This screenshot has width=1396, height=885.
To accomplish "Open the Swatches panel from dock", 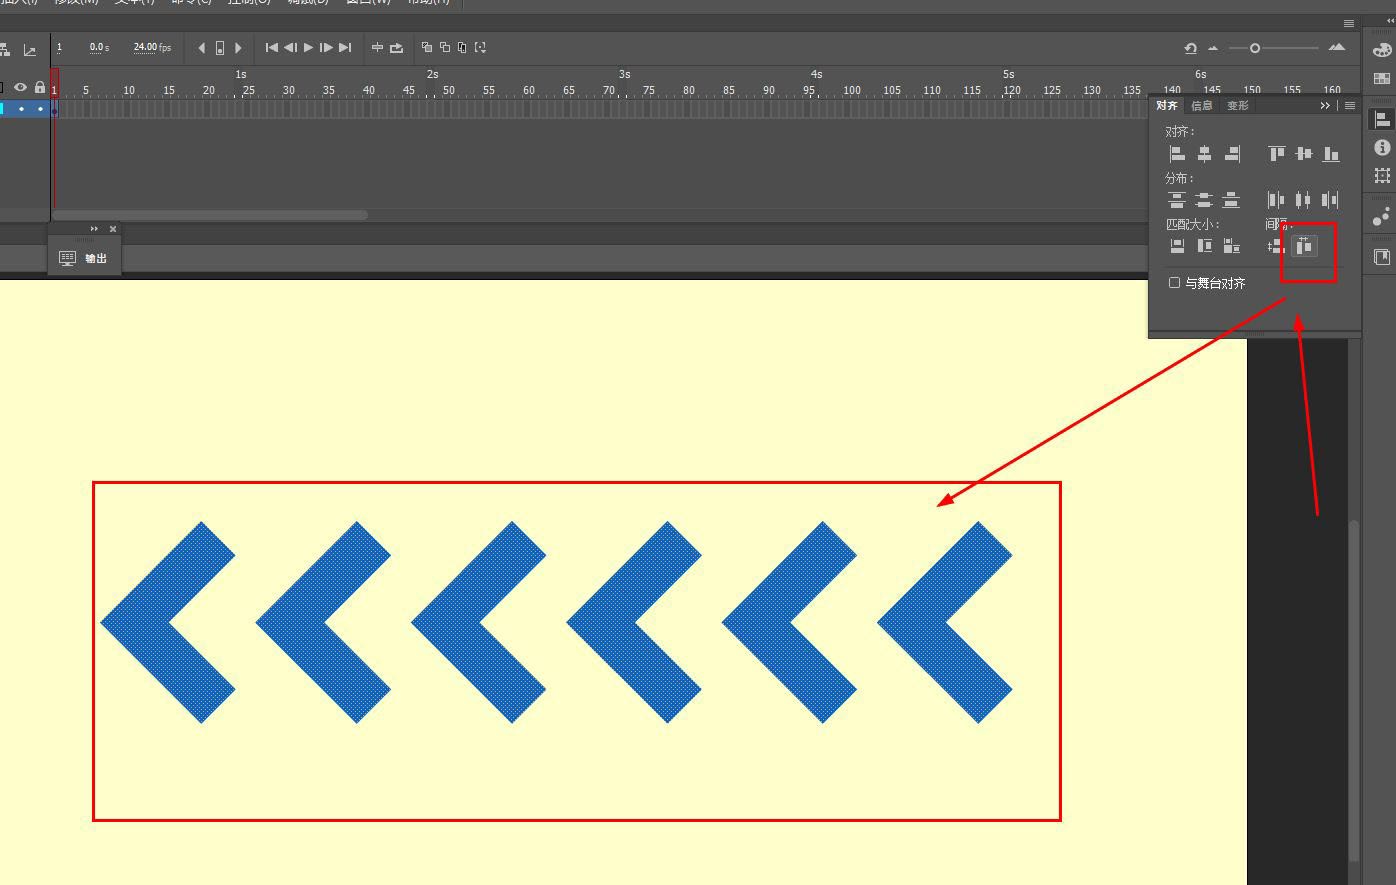I will click(x=1382, y=79).
